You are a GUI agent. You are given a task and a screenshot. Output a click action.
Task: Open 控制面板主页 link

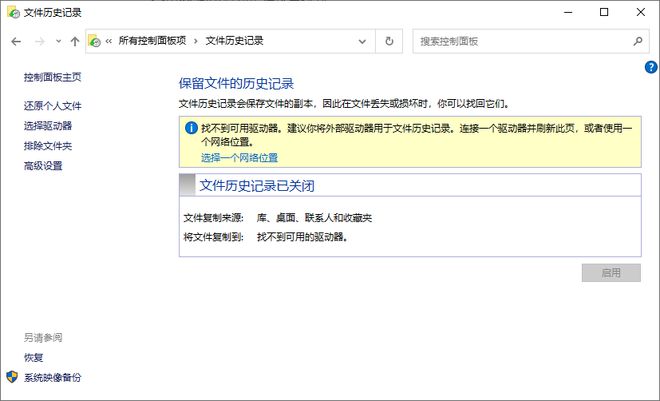[x=53, y=77]
